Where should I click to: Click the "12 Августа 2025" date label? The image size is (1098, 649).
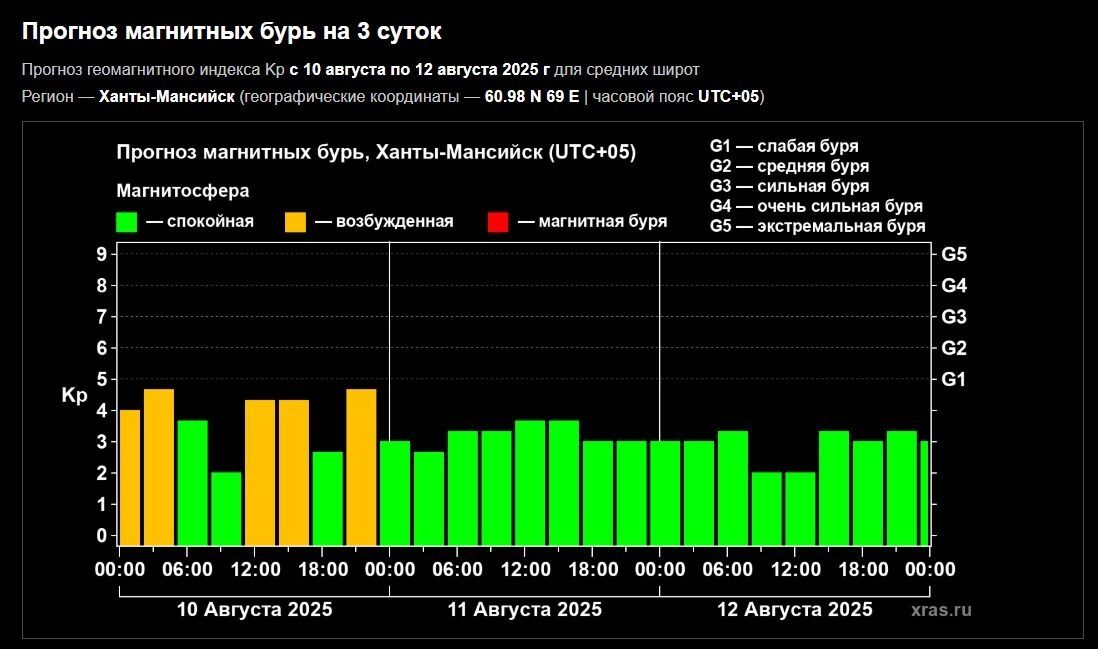tap(795, 610)
